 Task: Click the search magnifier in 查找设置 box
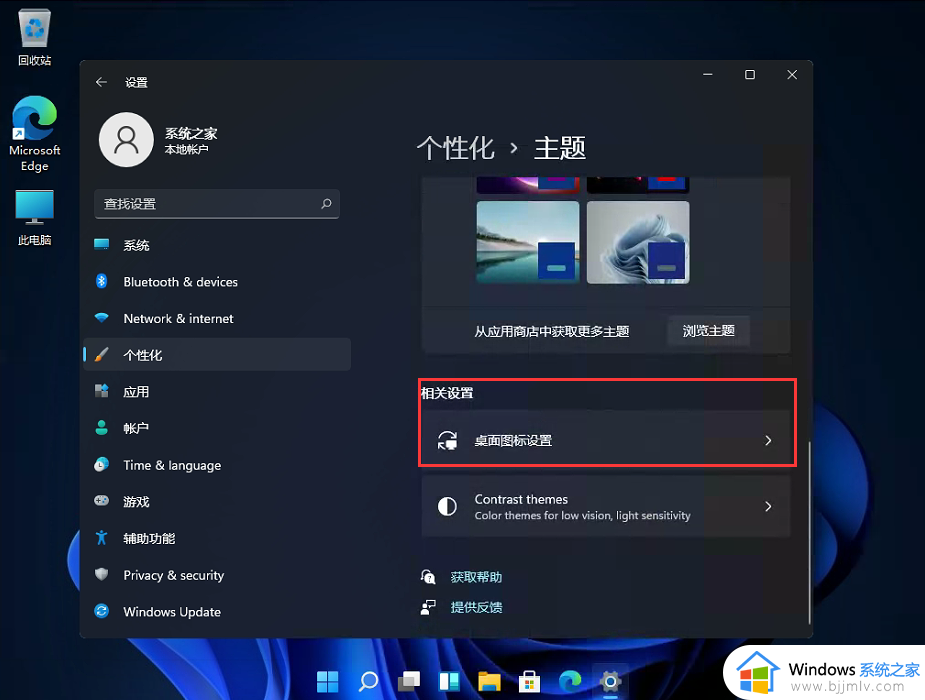[x=326, y=203]
